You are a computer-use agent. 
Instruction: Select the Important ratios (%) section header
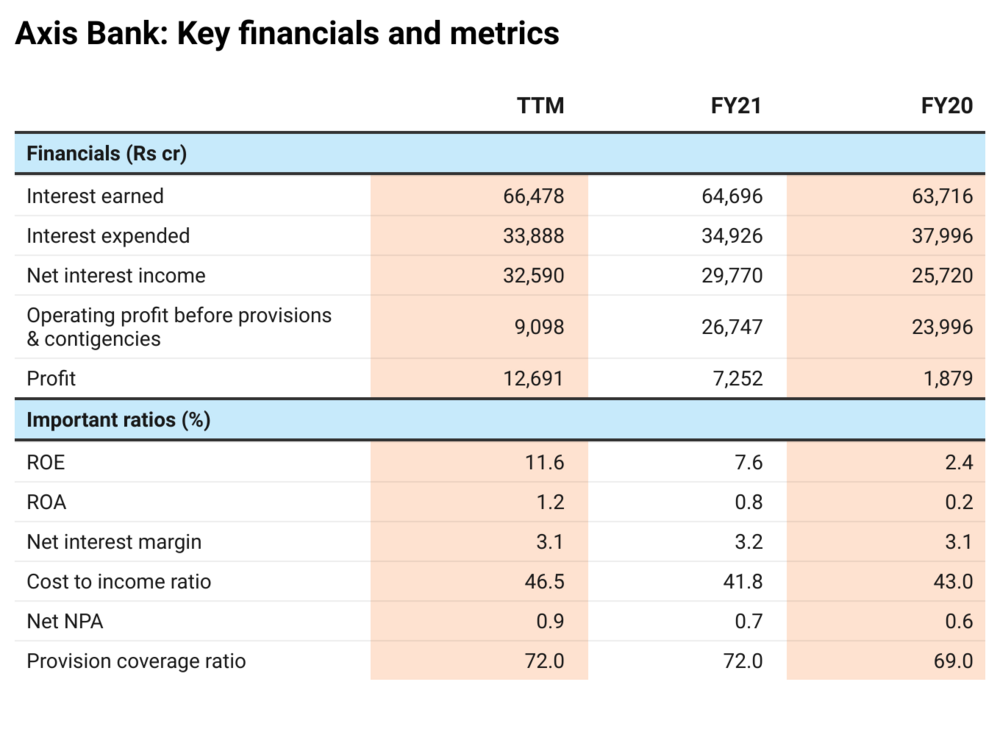click(118, 420)
